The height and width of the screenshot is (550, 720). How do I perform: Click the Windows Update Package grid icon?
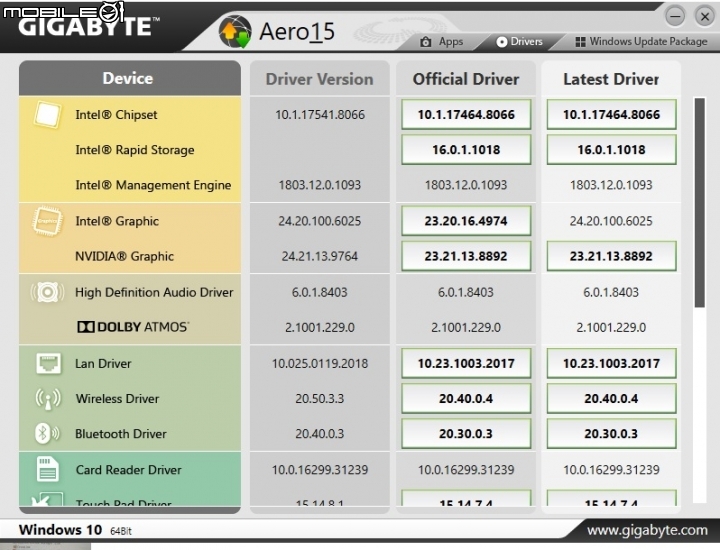pyautogui.click(x=580, y=42)
